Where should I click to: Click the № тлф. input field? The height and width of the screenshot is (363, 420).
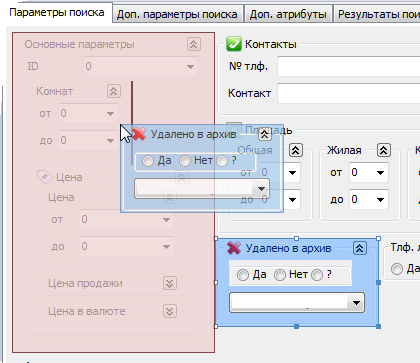pos(349,66)
